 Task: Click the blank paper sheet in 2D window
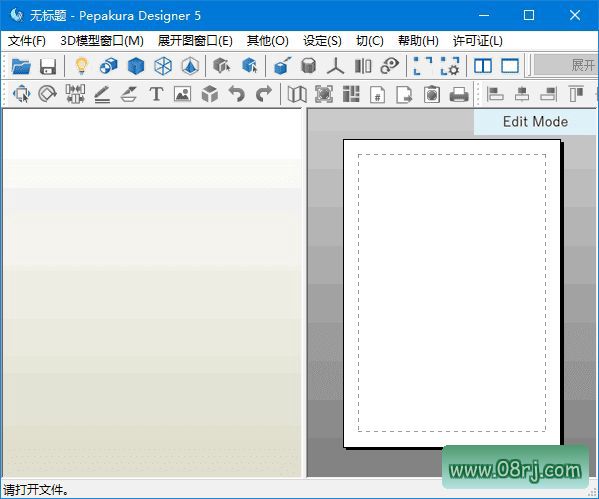452,293
